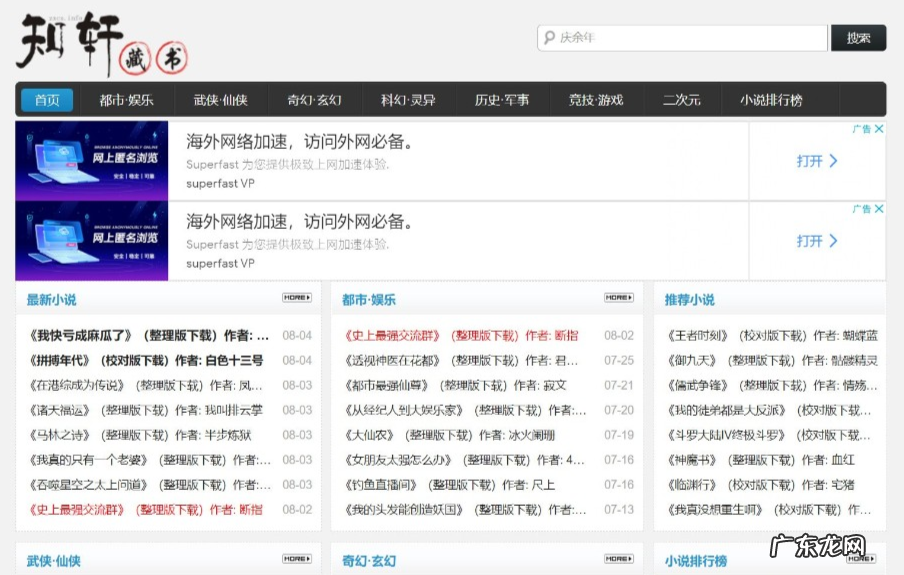Open the 首页 home tab
The image size is (904, 575).
point(47,100)
